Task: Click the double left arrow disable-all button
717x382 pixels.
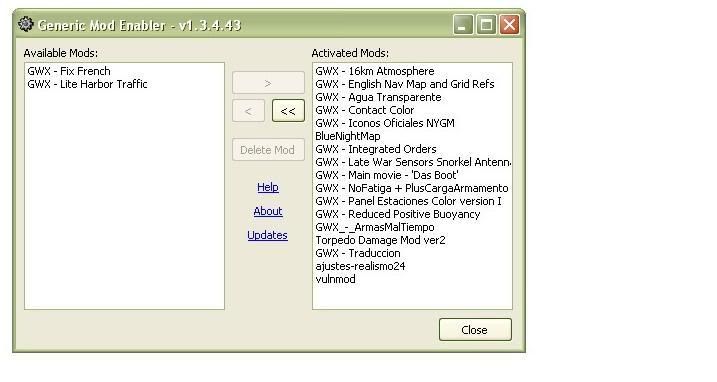Action: point(288,111)
